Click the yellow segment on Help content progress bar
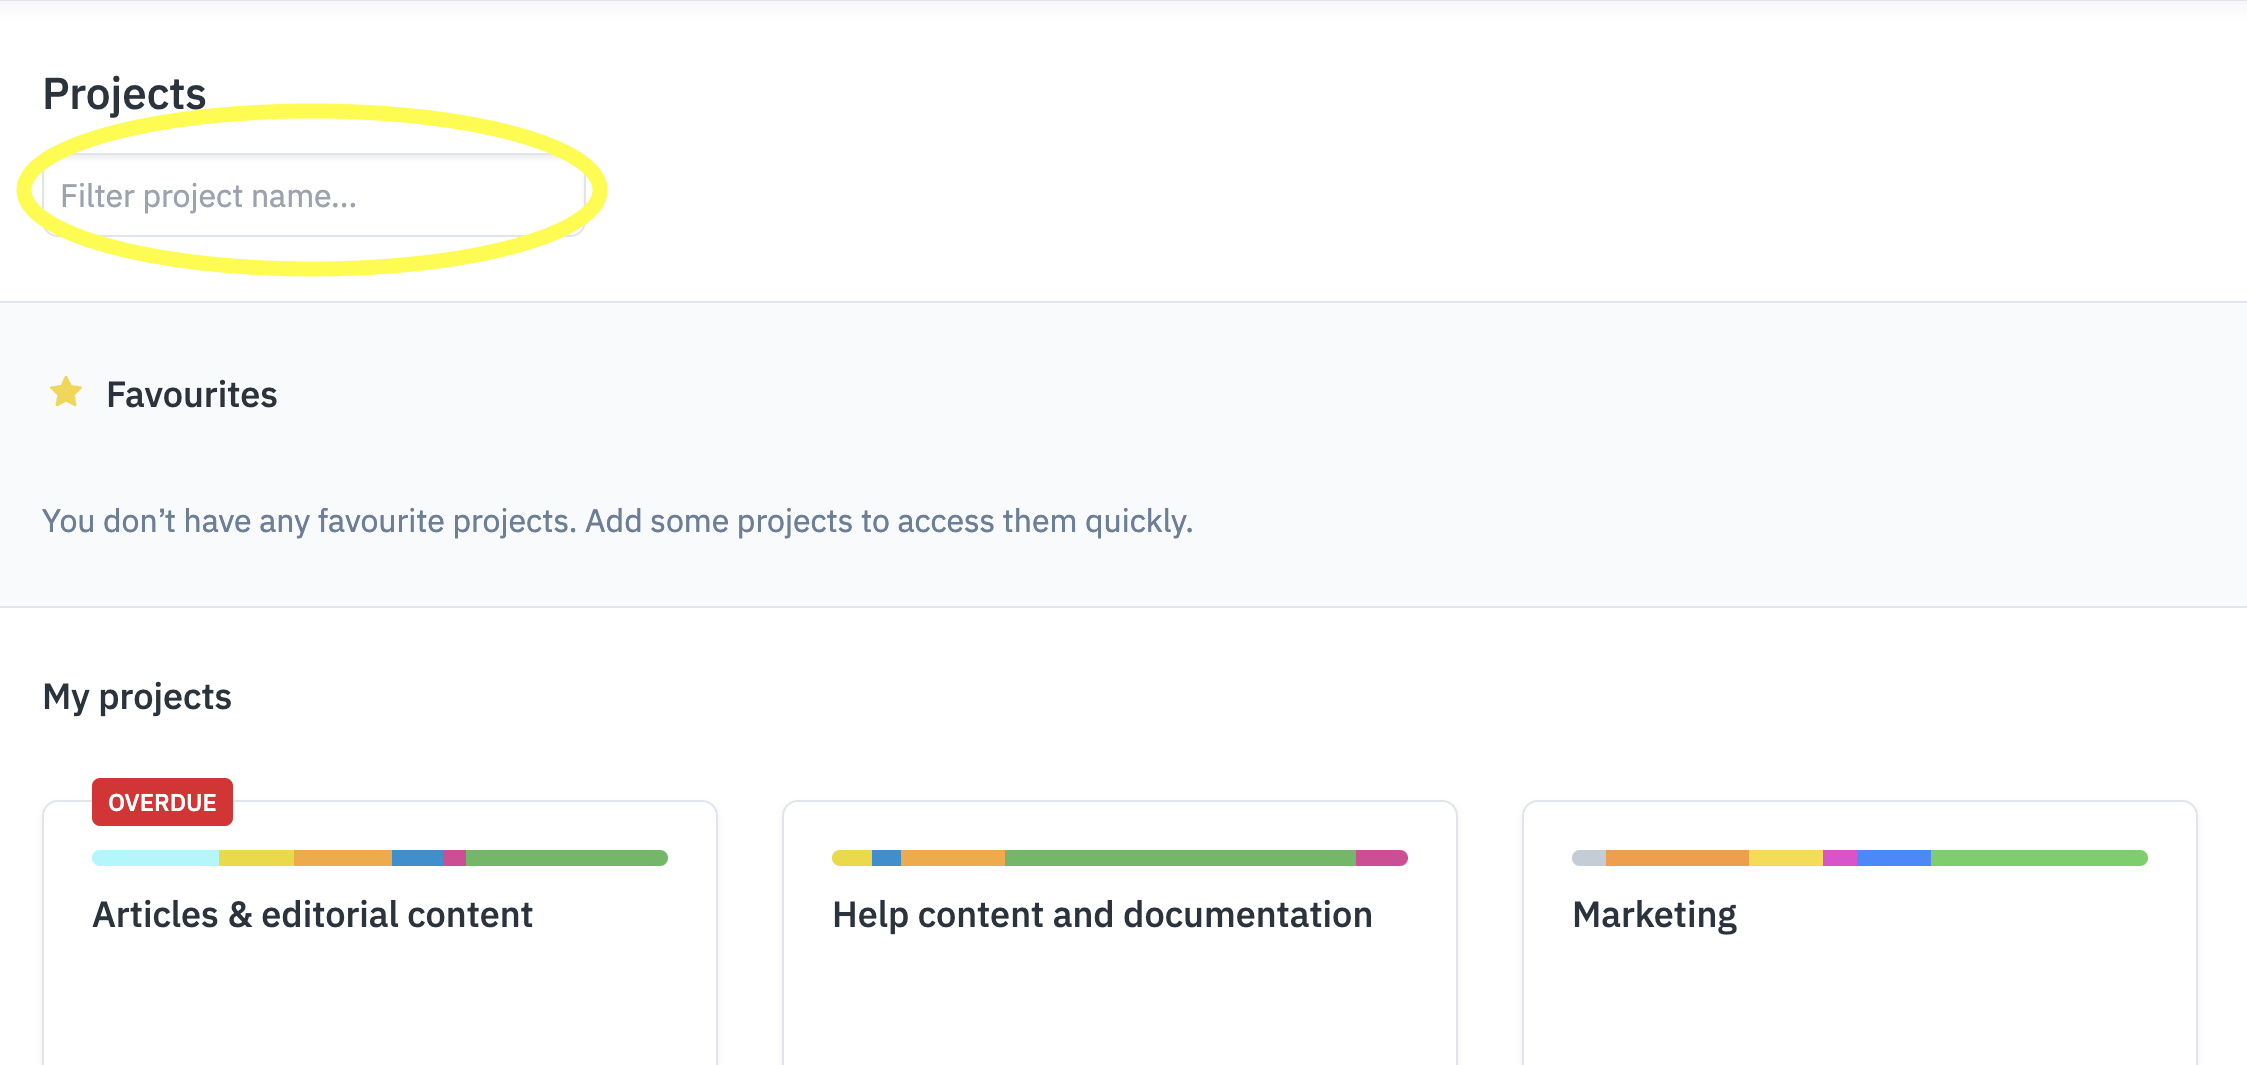The image size is (2247, 1065). click(x=850, y=857)
